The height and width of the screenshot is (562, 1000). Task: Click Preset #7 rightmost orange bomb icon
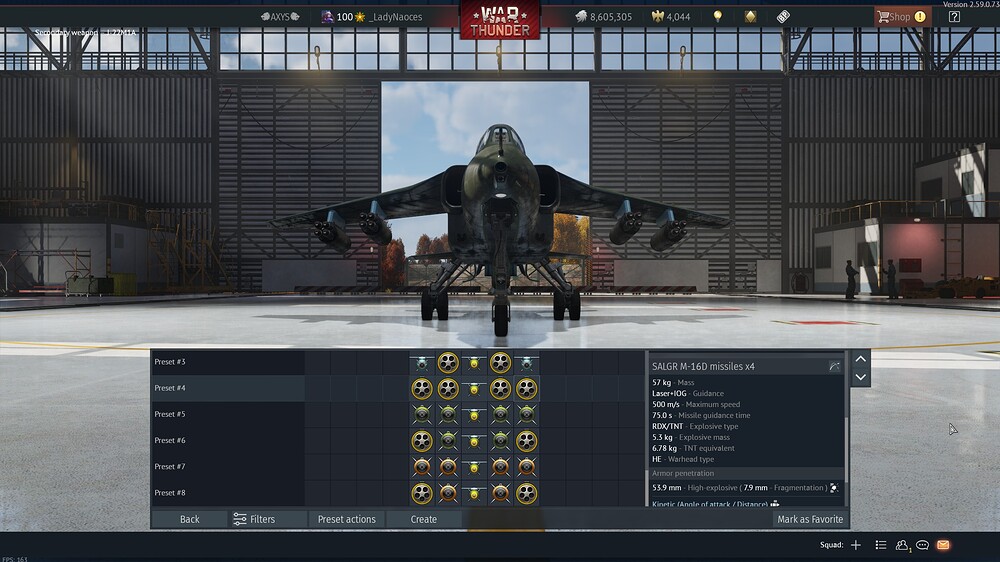pyautogui.click(x=526, y=467)
